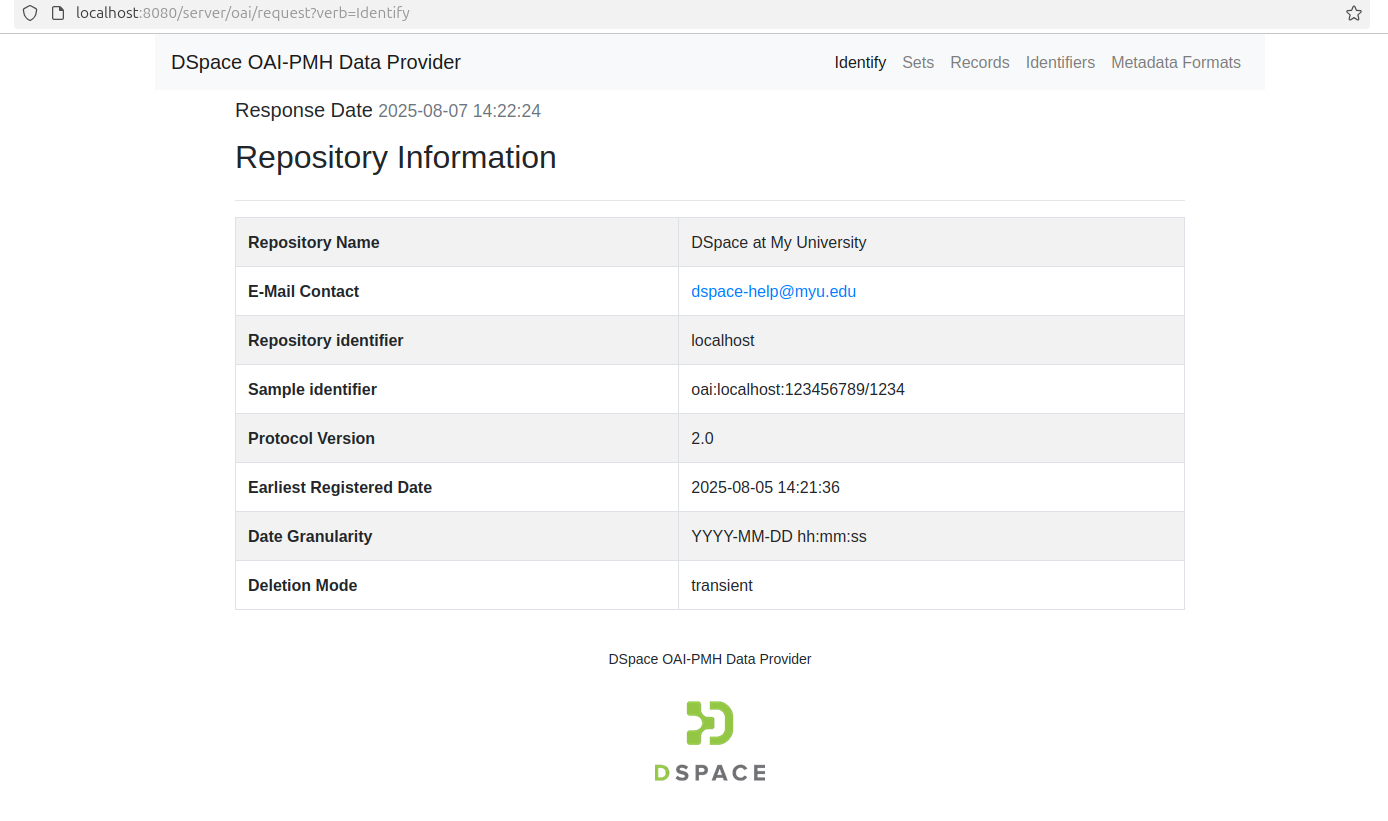Click the Protocol Version value 2.0
The height and width of the screenshot is (821, 1388).
(x=702, y=438)
